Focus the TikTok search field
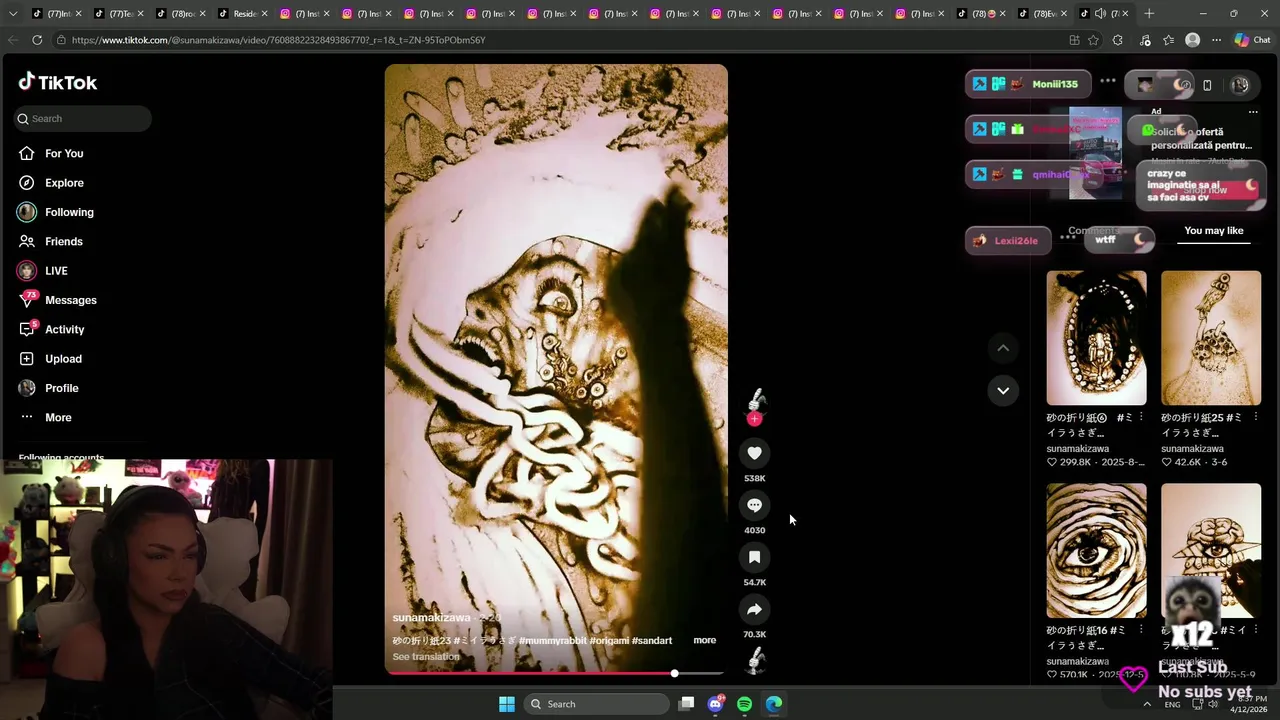This screenshot has width=1280, height=720. [x=83, y=118]
